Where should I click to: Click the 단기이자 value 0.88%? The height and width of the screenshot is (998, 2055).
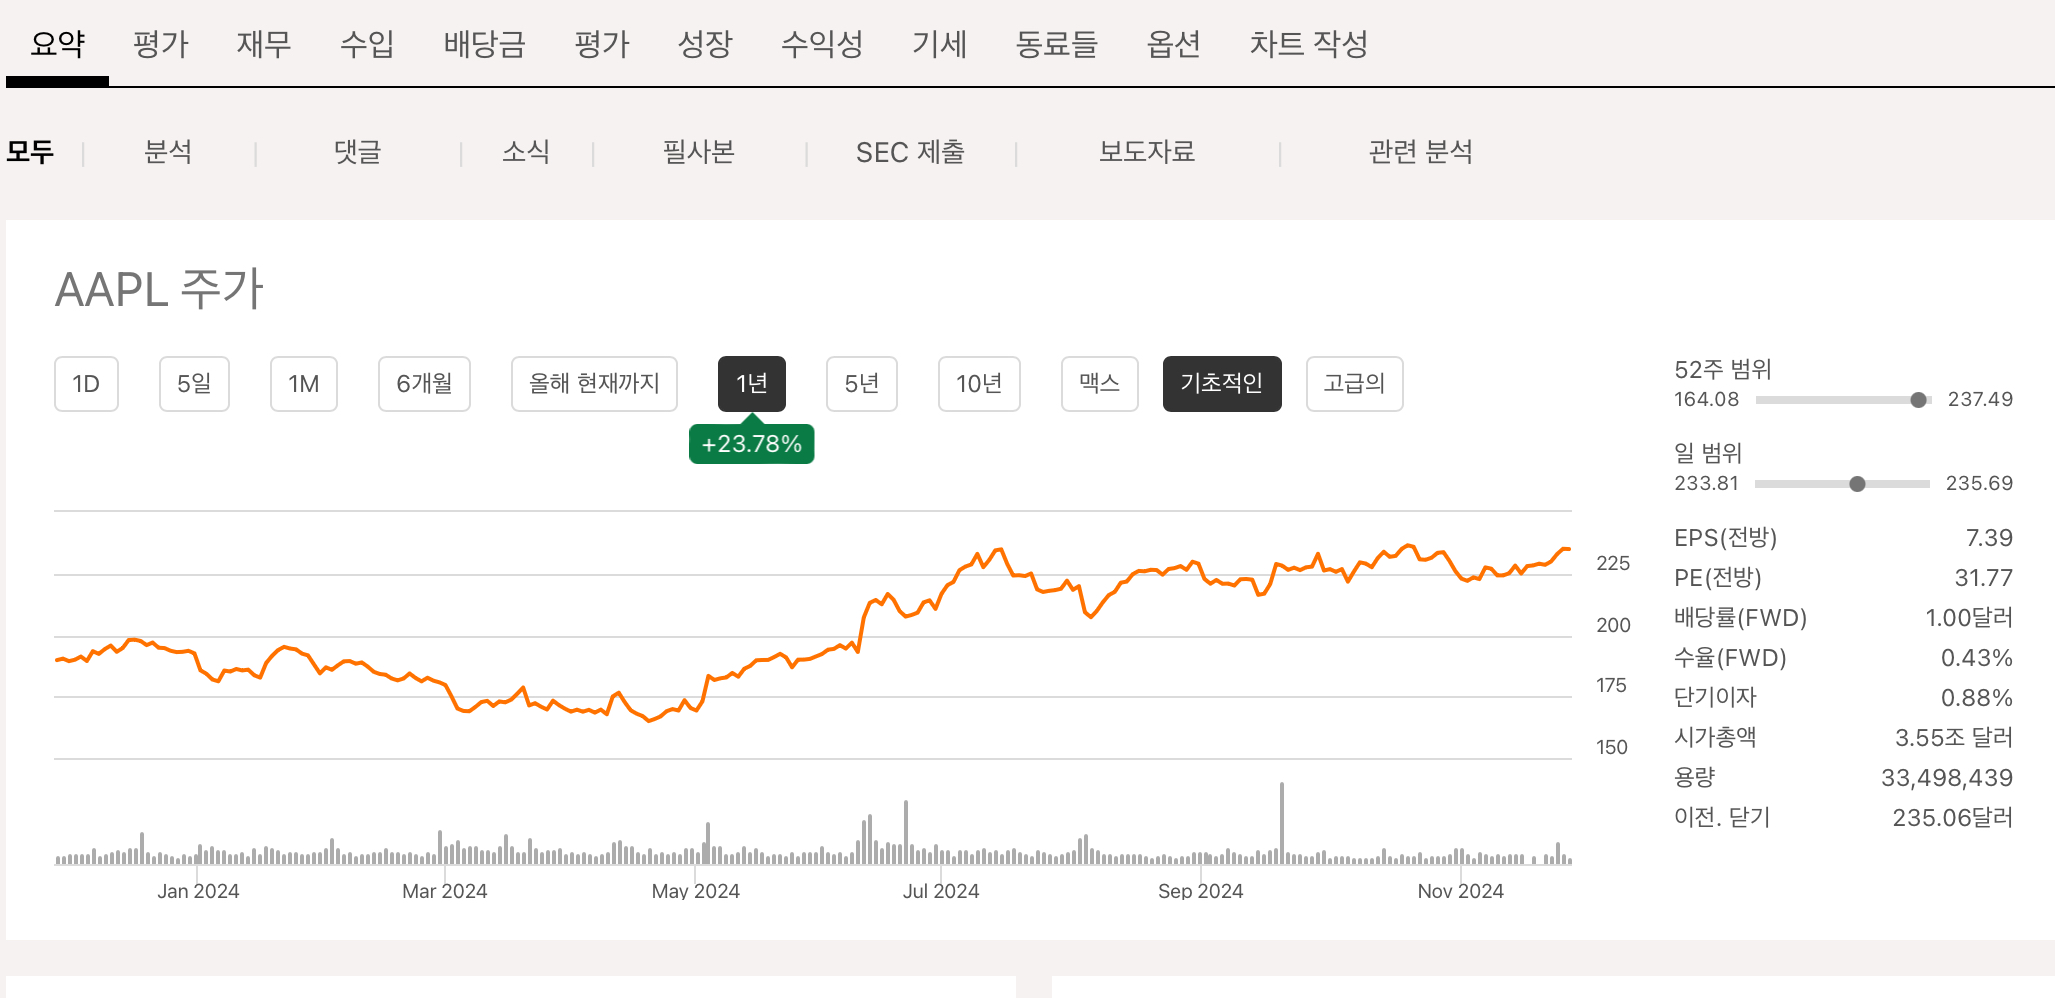coord(1977,698)
